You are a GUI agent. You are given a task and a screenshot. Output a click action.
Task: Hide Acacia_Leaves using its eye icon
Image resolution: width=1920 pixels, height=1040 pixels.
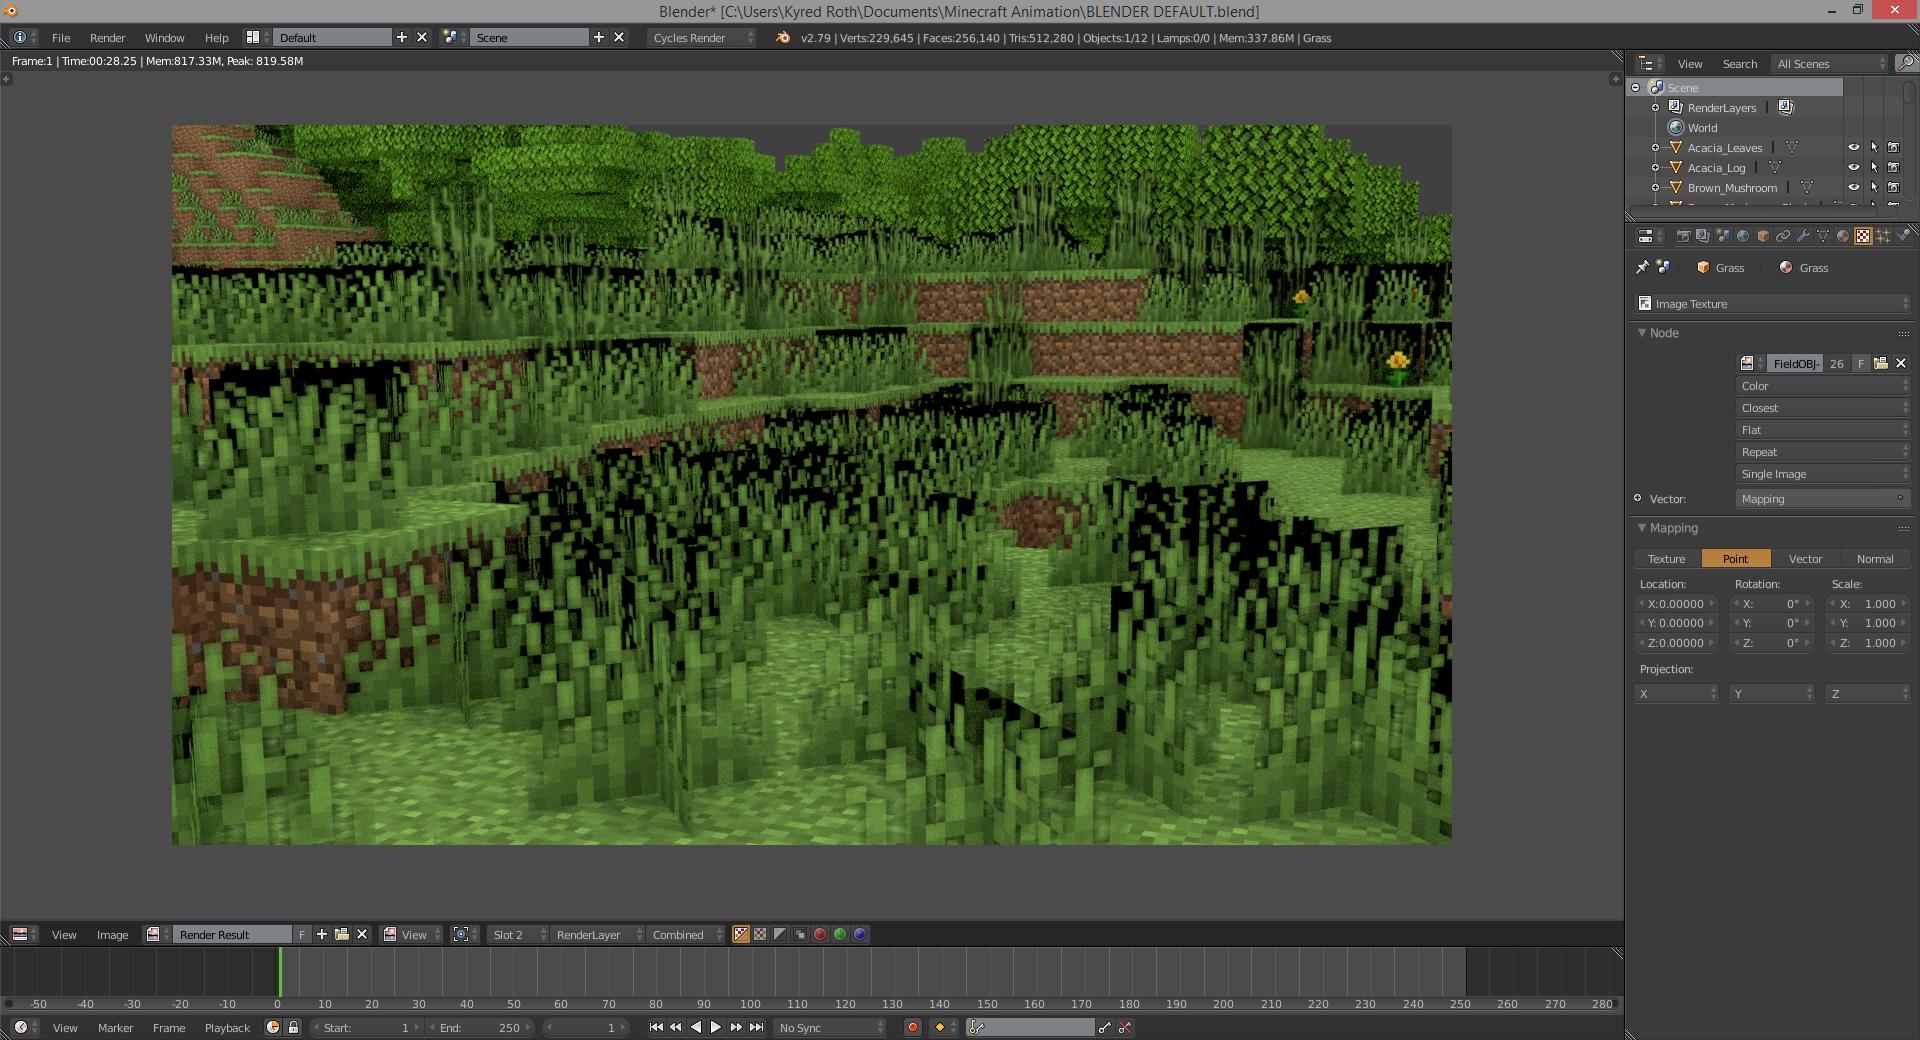point(1853,147)
